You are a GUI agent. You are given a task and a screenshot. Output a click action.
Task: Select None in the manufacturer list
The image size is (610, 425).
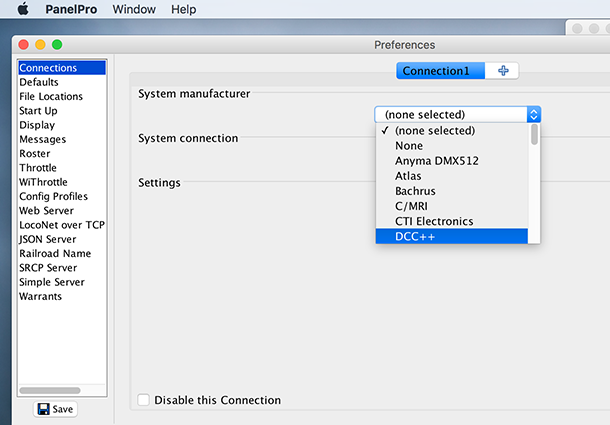coord(452,145)
